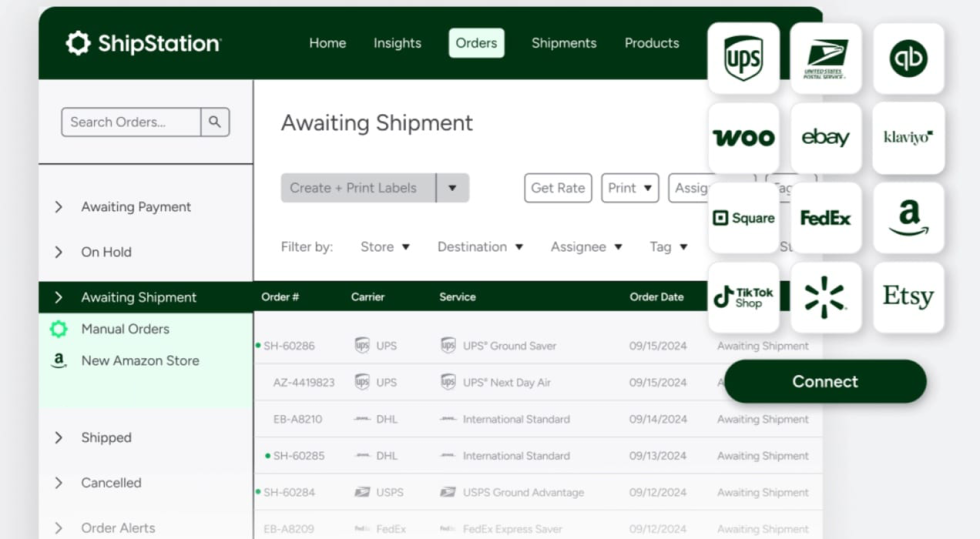Open the Insights tab
The width and height of the screenshot is (980, 539).
coord(398,43)
